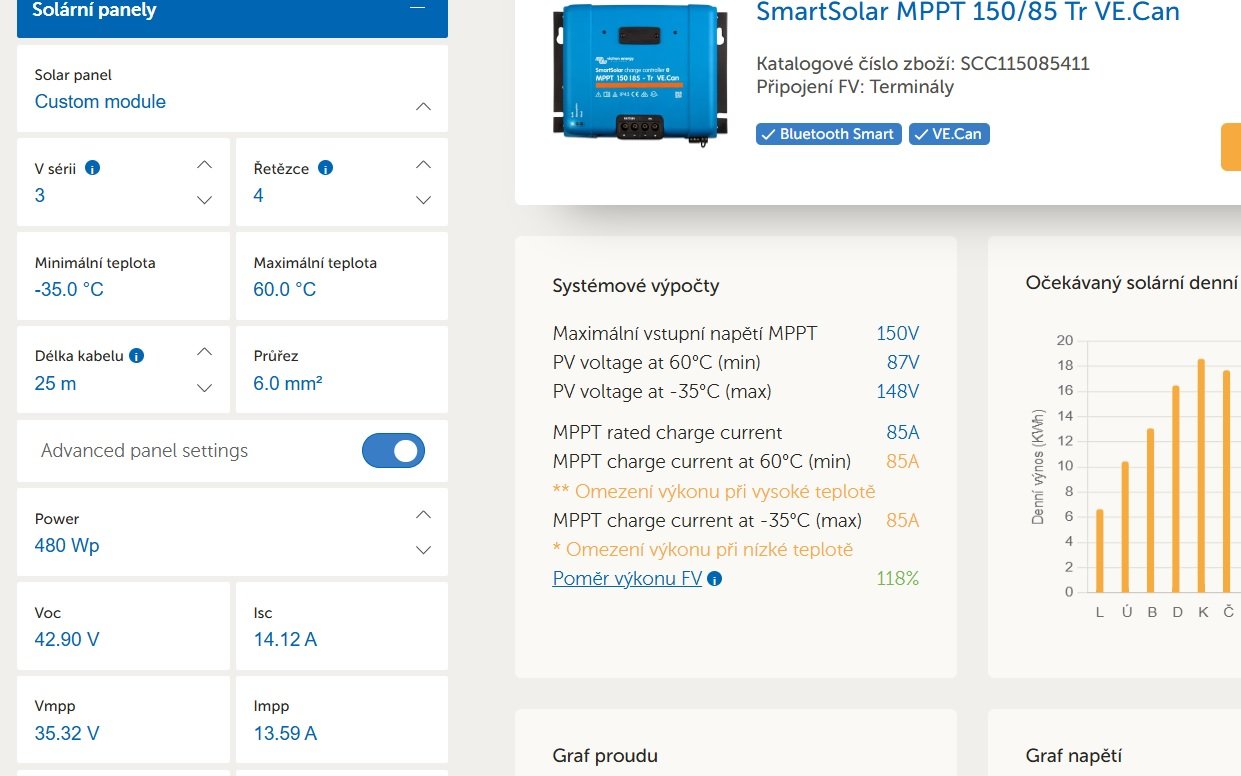The image size is (1241, 776).
Task: Open info icon beside Poměr výkonu FV
Action: [x=715, y=579]
